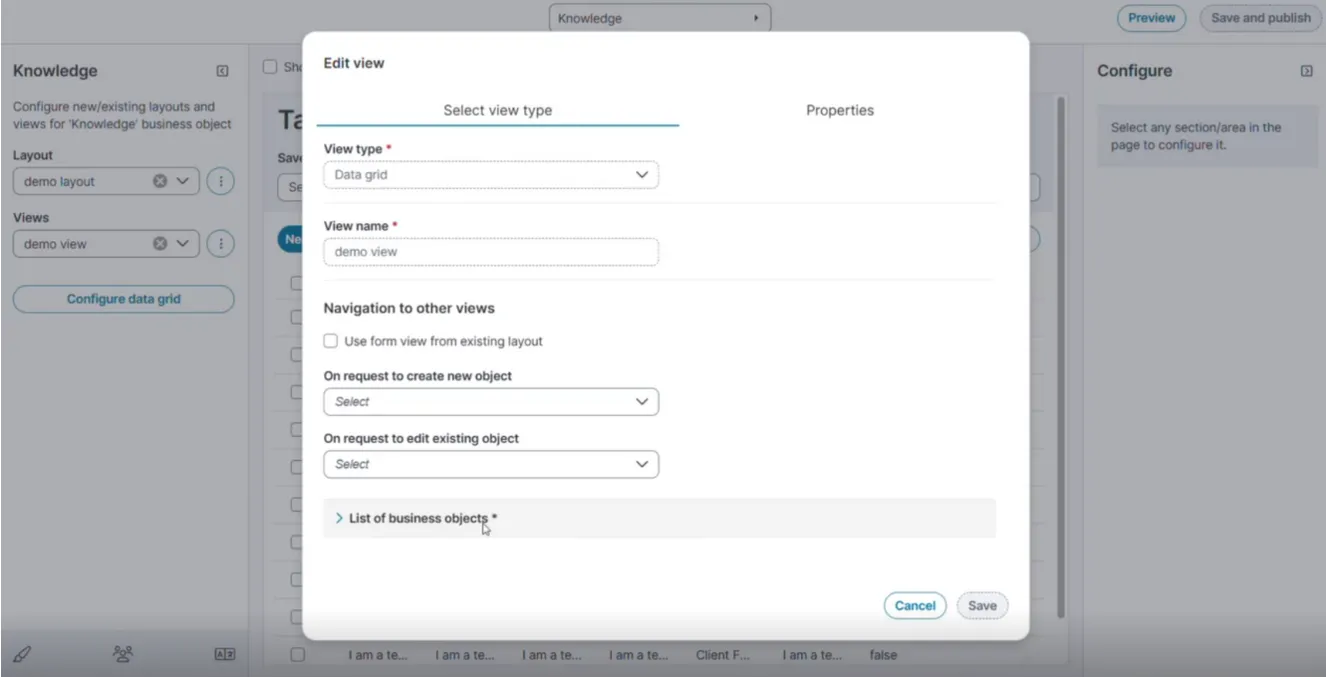Screen dimensions: 1326x677
Task: Click the translation icon in bottom bar
Action: (x=225, y=654)
